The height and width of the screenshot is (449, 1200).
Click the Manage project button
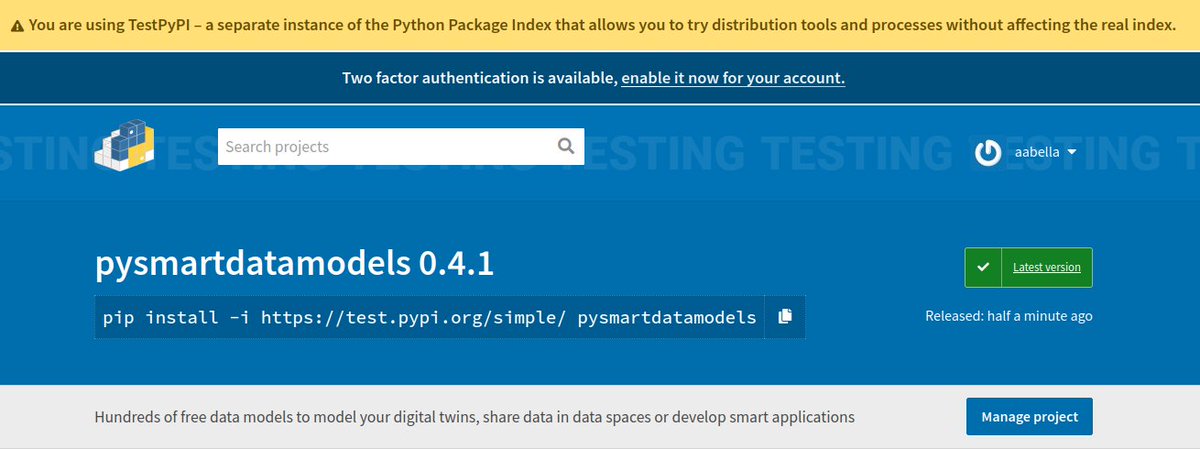[1029, 417]
